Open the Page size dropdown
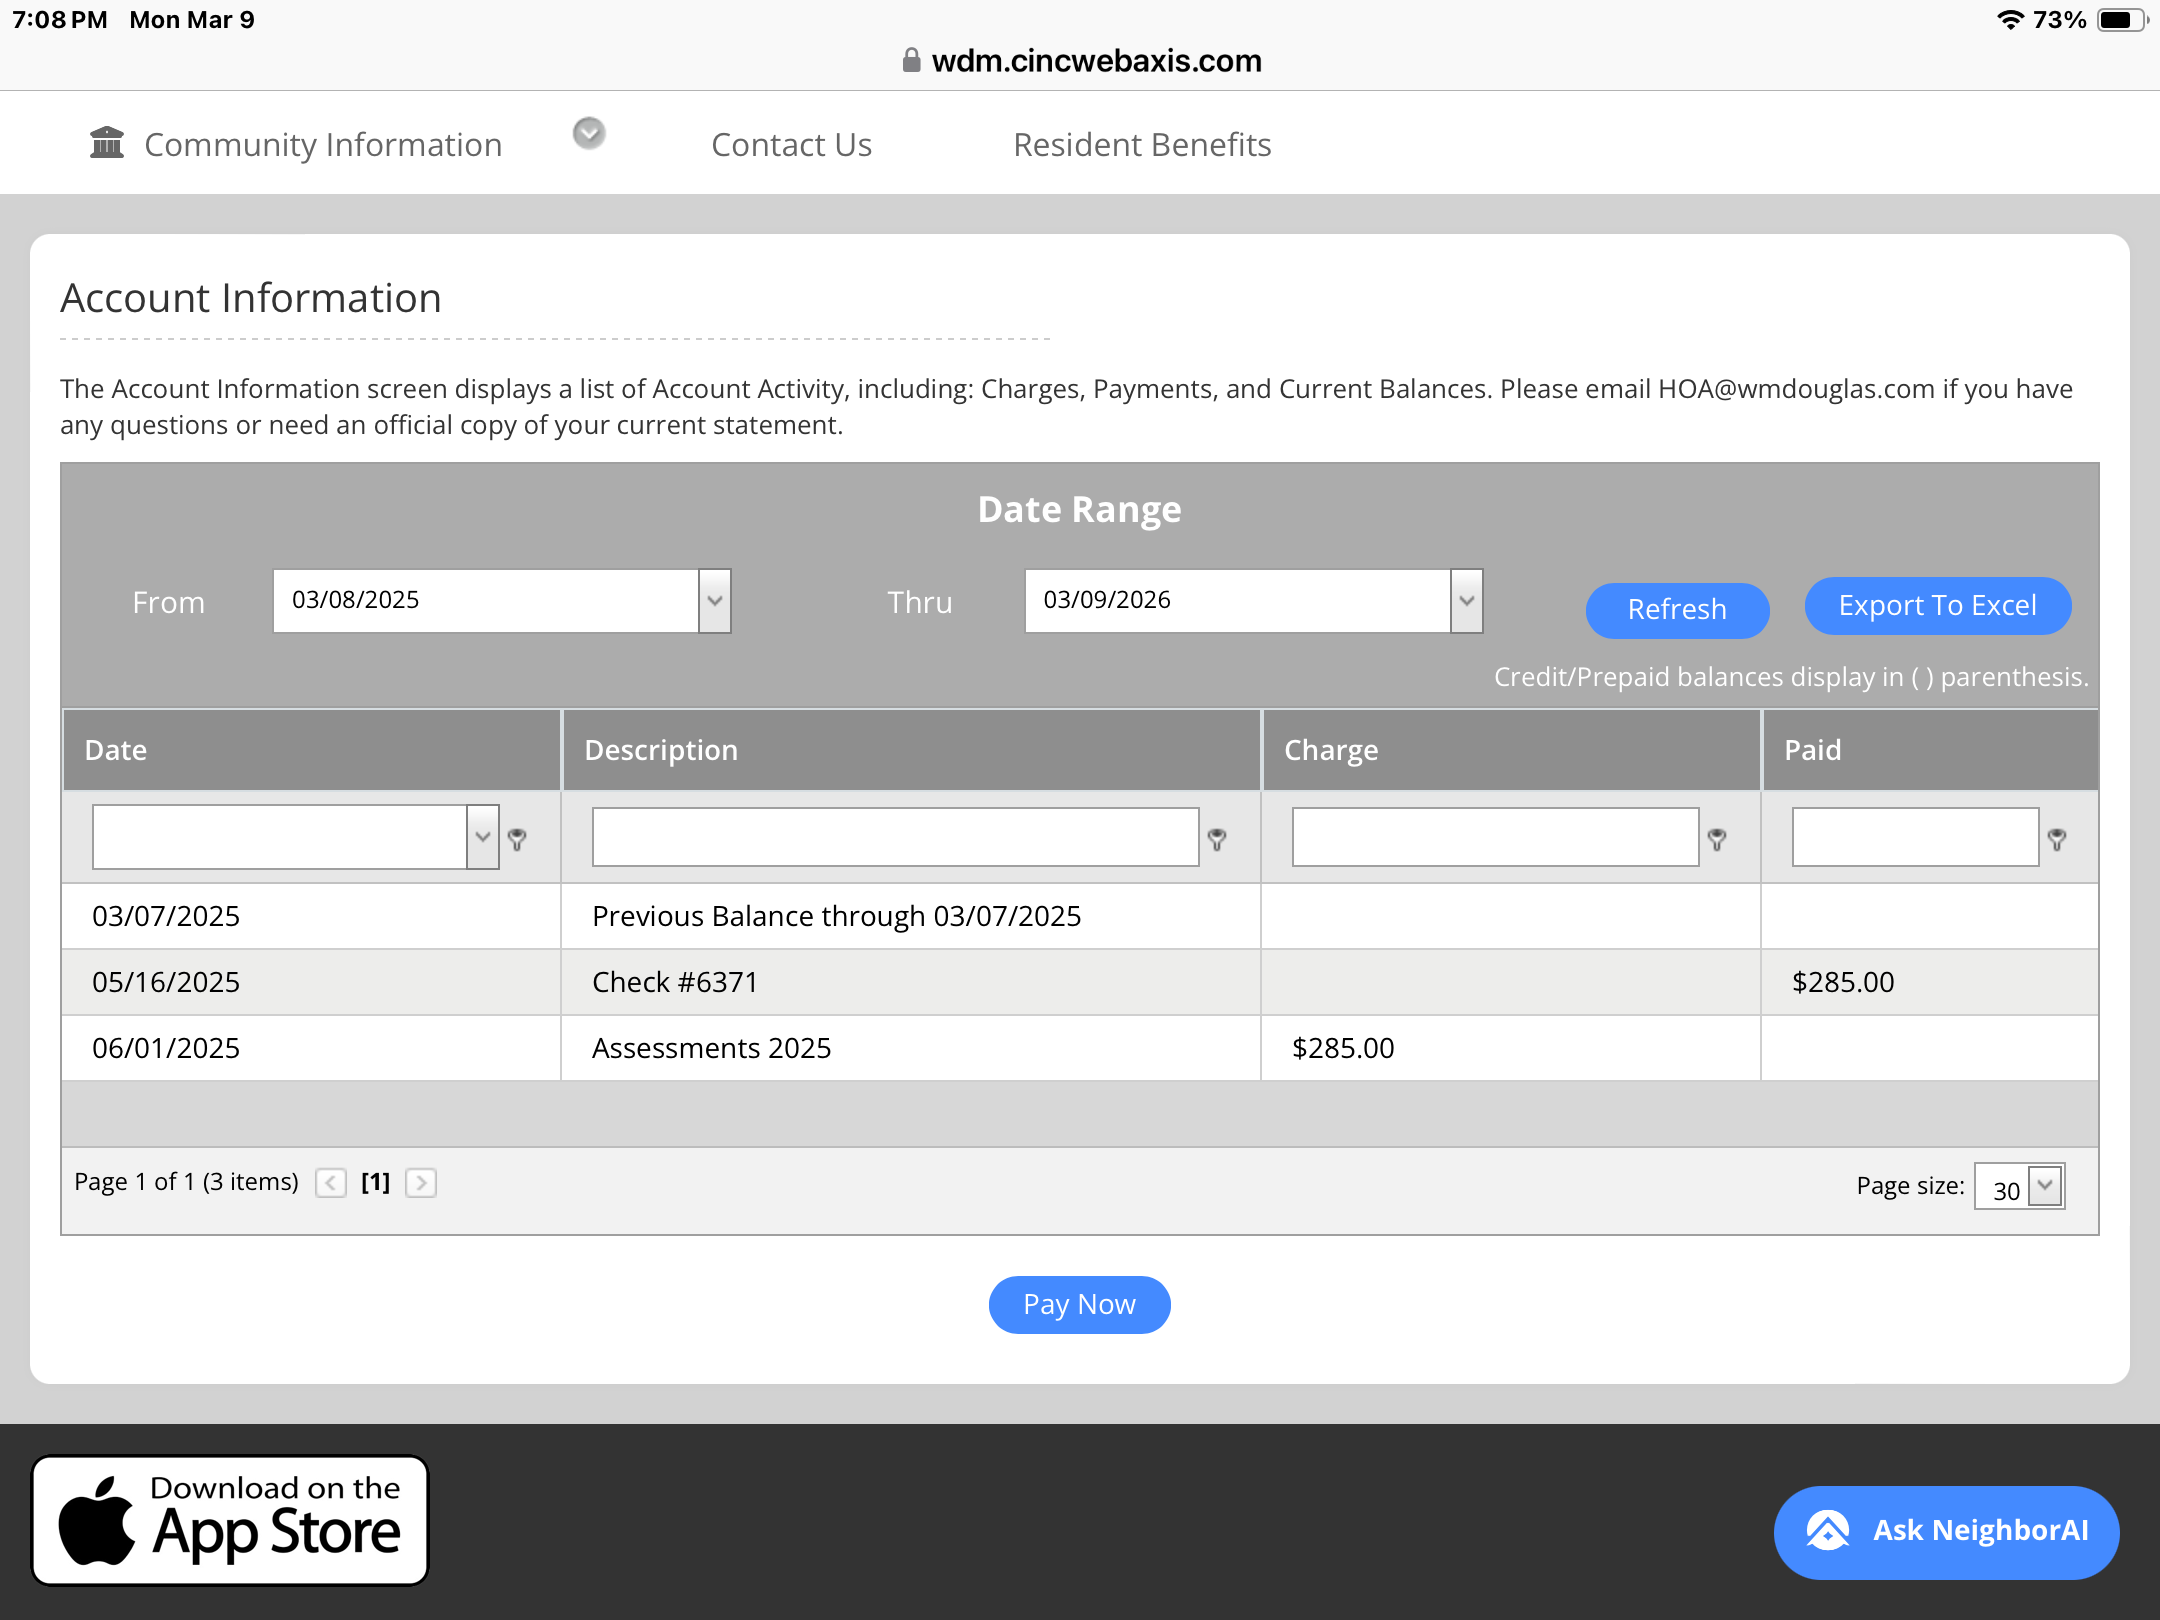2160x1620 pixels. coord(2046,1186)
